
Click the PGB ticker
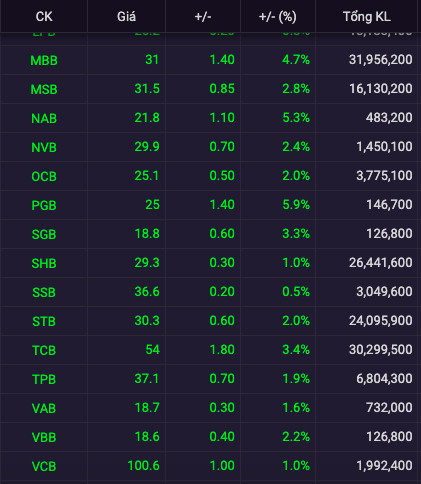pos(44,205)
